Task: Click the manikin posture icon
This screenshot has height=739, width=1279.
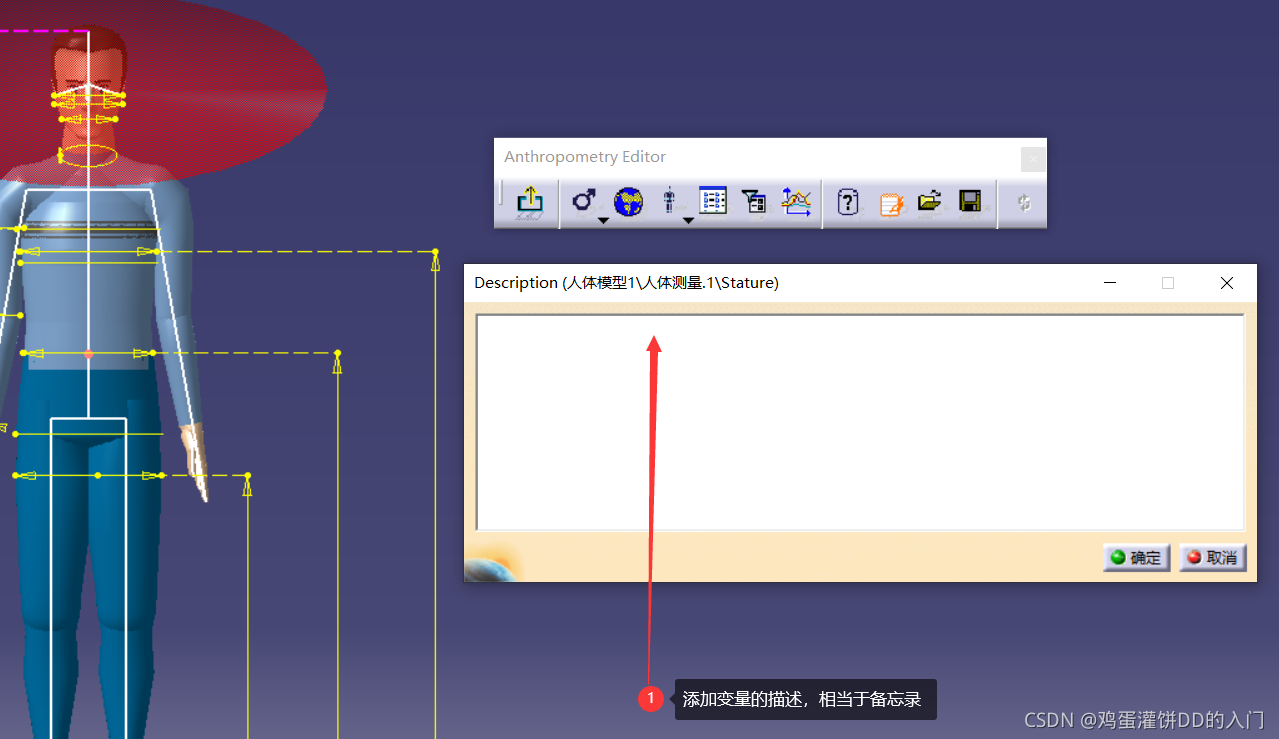Action: (x=669, y=202)
